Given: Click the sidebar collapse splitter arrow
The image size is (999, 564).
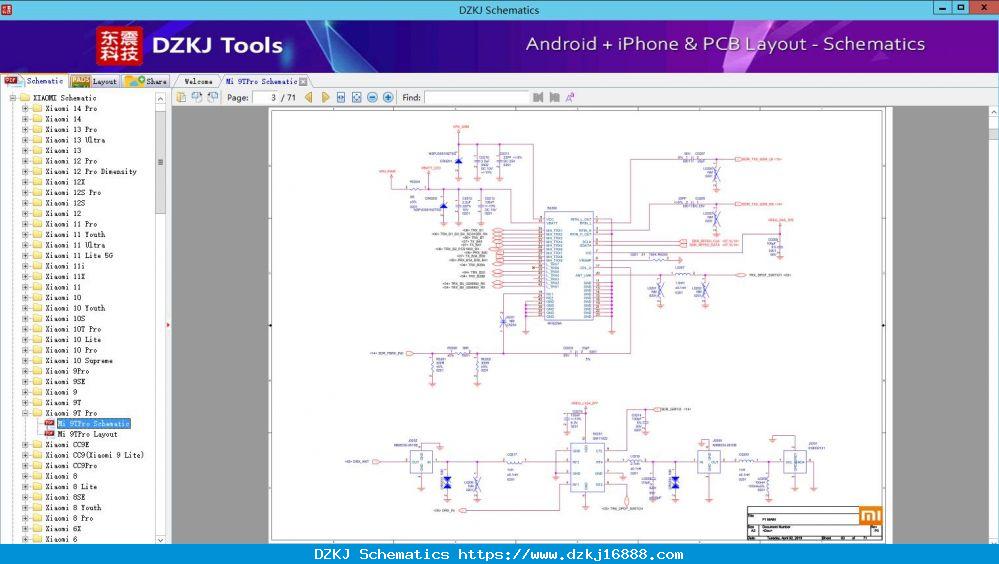Looking at the screenshot, I should [168, 325].
